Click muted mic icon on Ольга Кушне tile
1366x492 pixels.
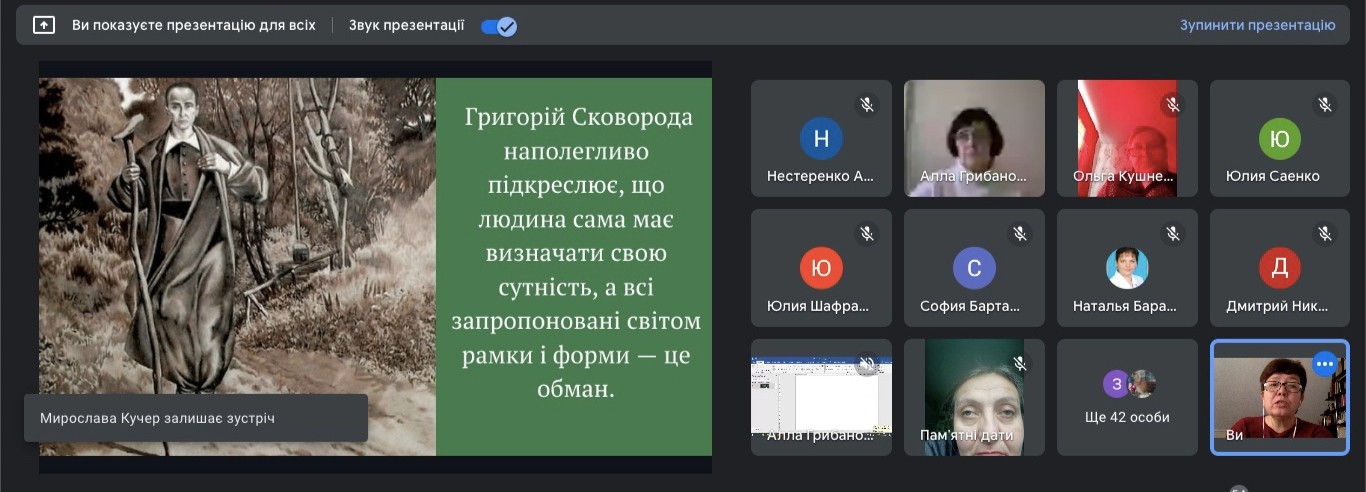[x=1172, y=104]
